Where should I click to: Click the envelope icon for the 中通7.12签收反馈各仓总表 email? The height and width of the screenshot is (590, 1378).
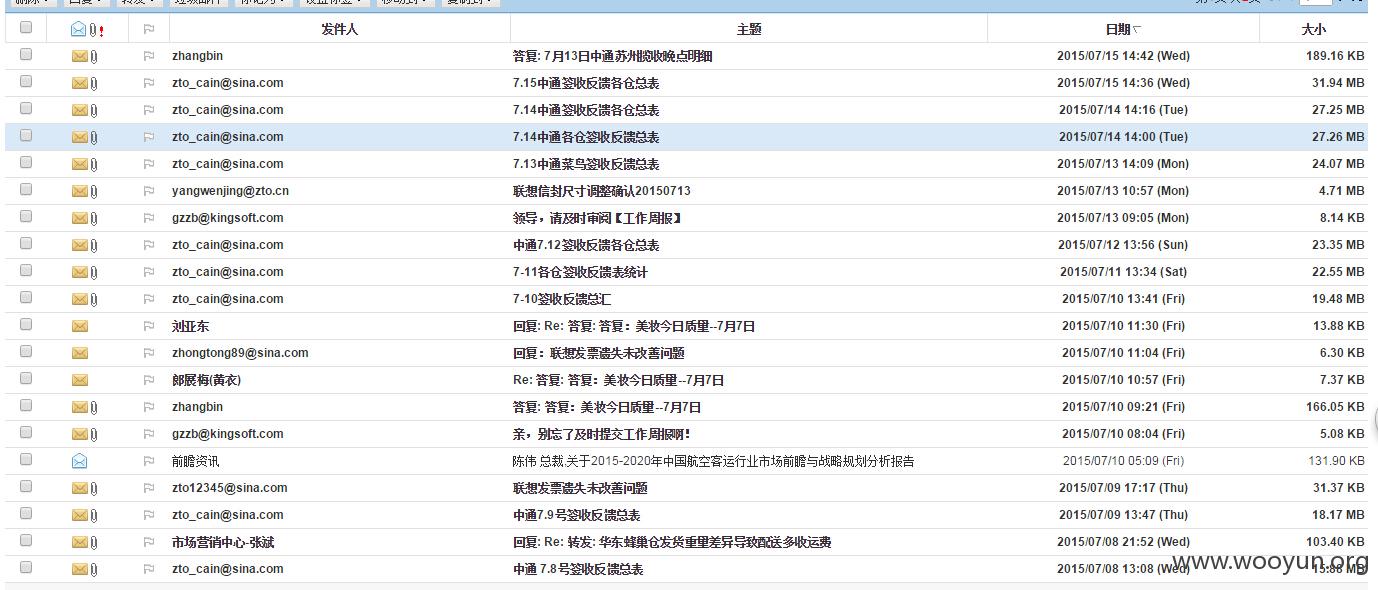[79, 245]
